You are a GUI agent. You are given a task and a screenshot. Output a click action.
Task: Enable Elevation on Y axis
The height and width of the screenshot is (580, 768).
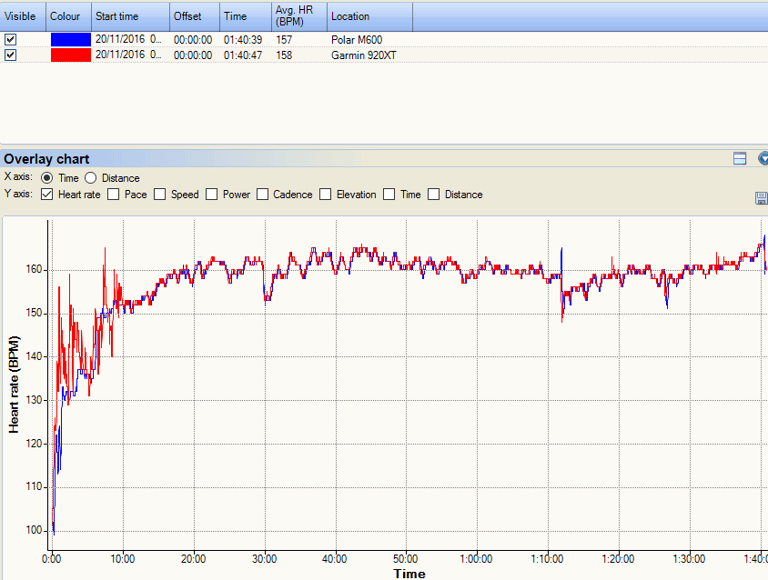pyautogui.click(x=325, y=194)
